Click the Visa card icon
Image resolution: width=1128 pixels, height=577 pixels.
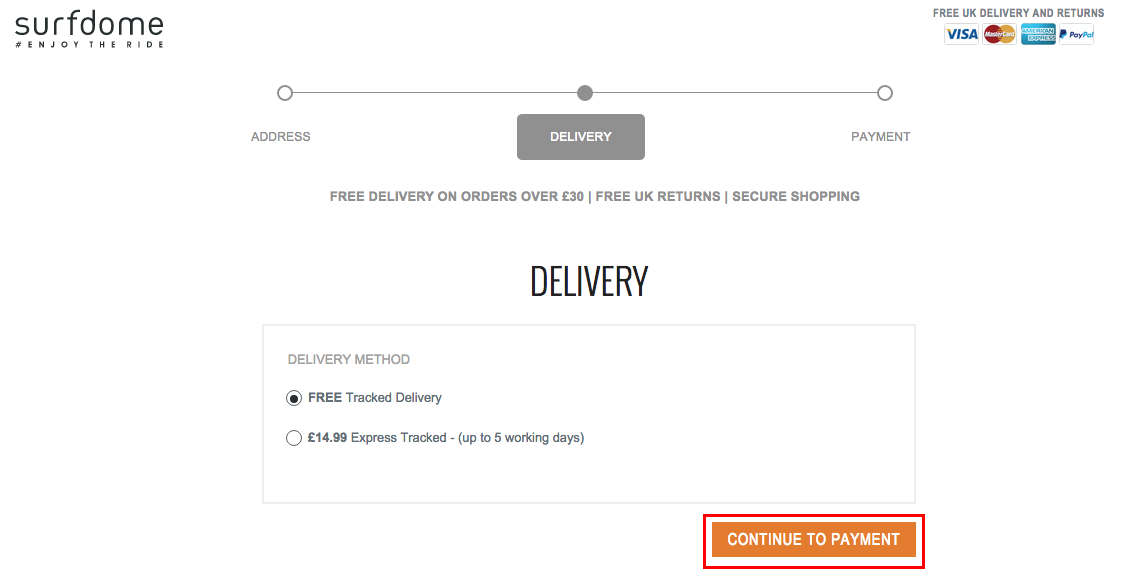961,34
